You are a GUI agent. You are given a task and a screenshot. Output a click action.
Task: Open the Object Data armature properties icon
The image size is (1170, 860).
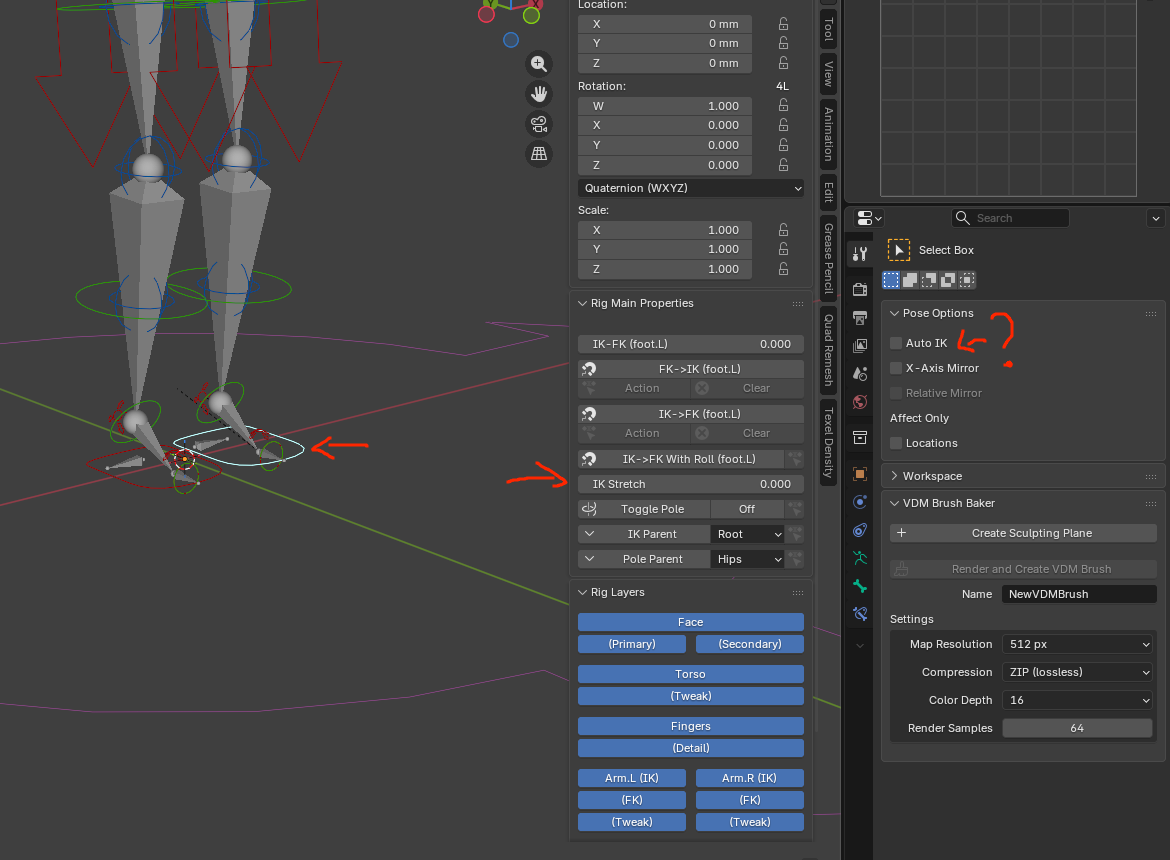860,557
